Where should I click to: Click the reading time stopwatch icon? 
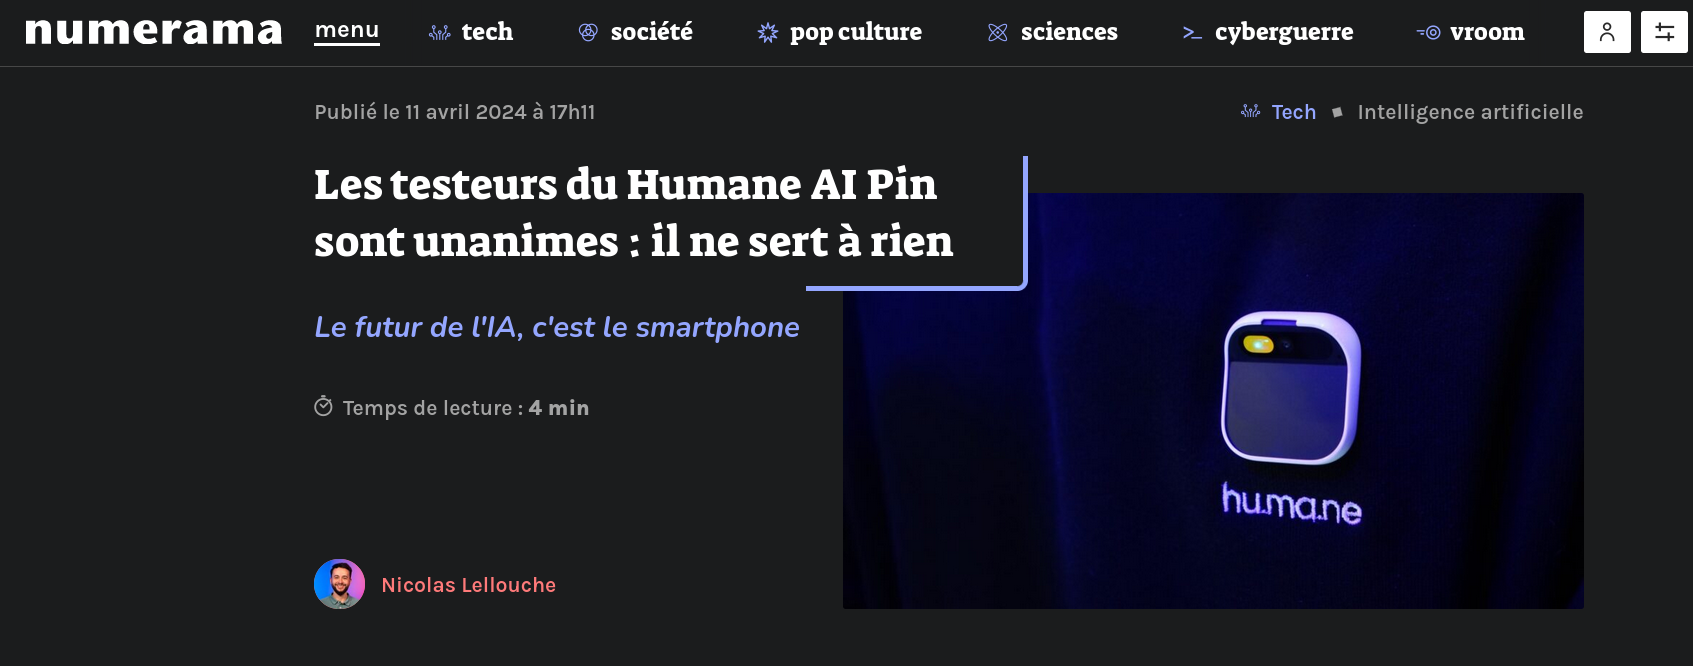pos(323,406)
